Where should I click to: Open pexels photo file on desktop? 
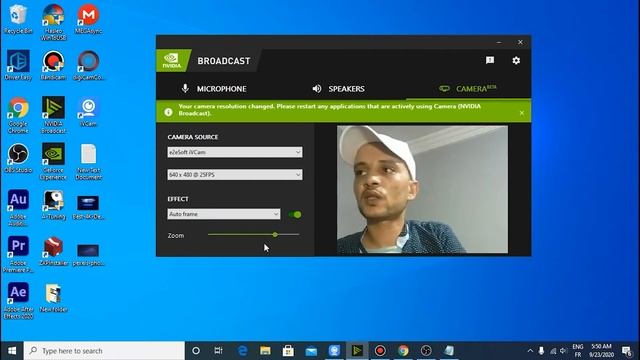pyautogui.click(x=88, y=255)
